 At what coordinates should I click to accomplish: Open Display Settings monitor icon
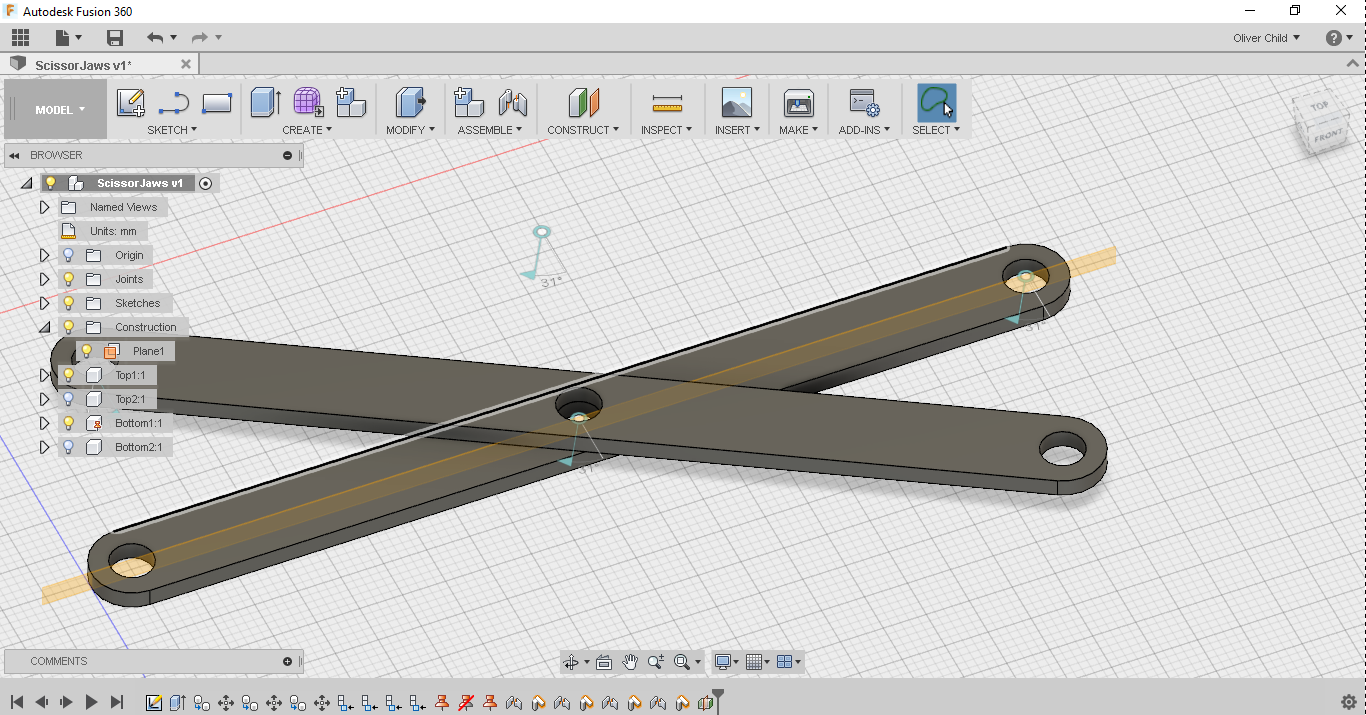click(723, 662)
